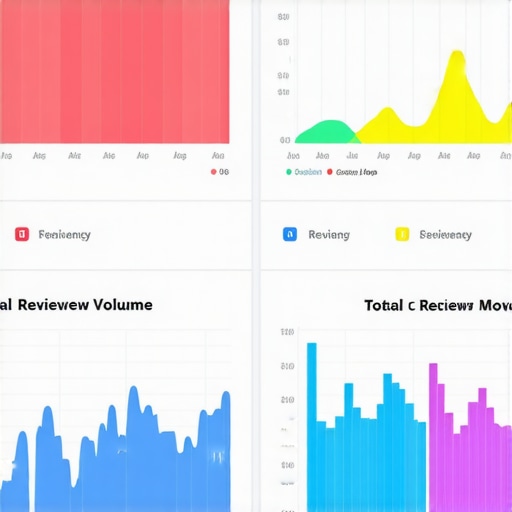
Task: Select the Seeviency label
Action: [445, 235]
